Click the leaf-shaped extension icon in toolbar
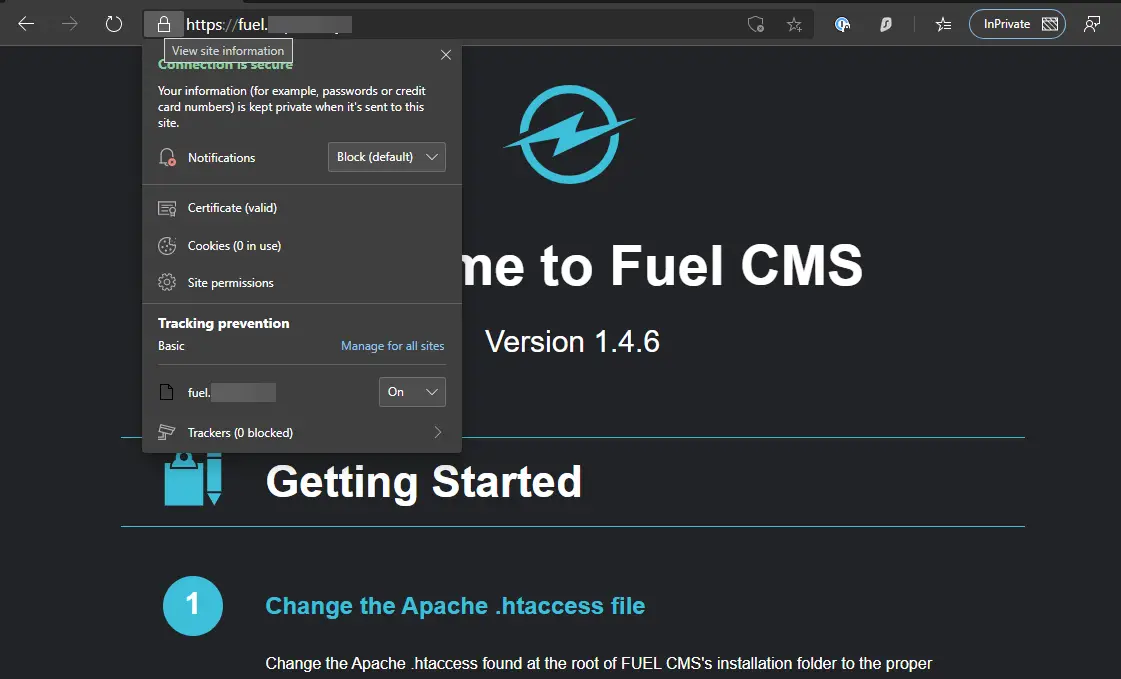This screenshot has height=679, width=1121. [x=886, y=24]
